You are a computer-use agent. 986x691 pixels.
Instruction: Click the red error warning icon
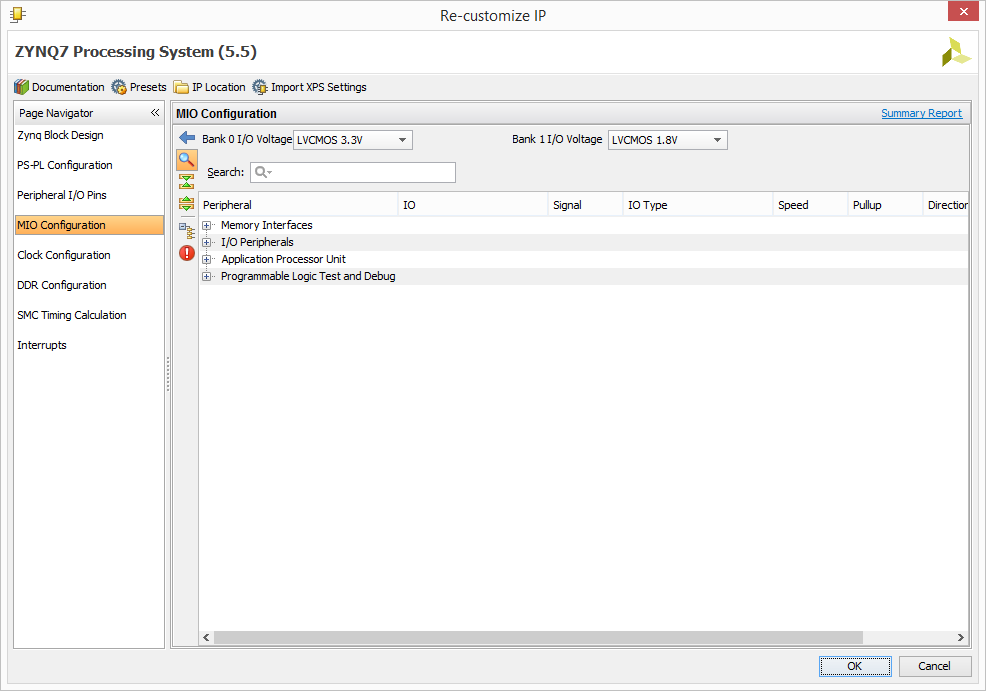click(187, 253)
